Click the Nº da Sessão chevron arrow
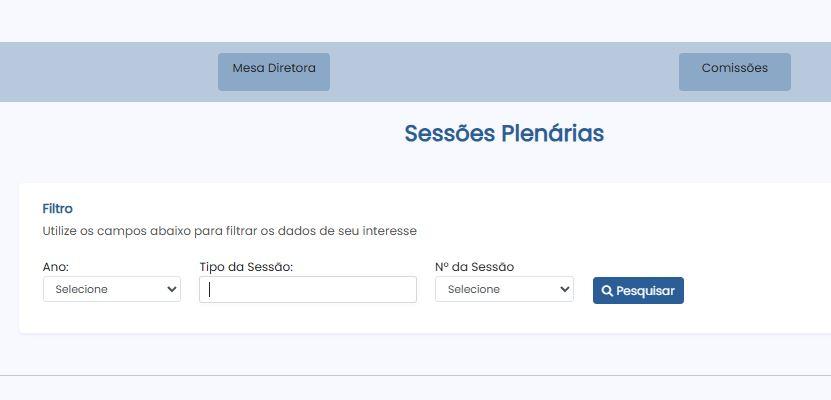The width and height of the screenshot is (831, 400). (x=565, y=289)
